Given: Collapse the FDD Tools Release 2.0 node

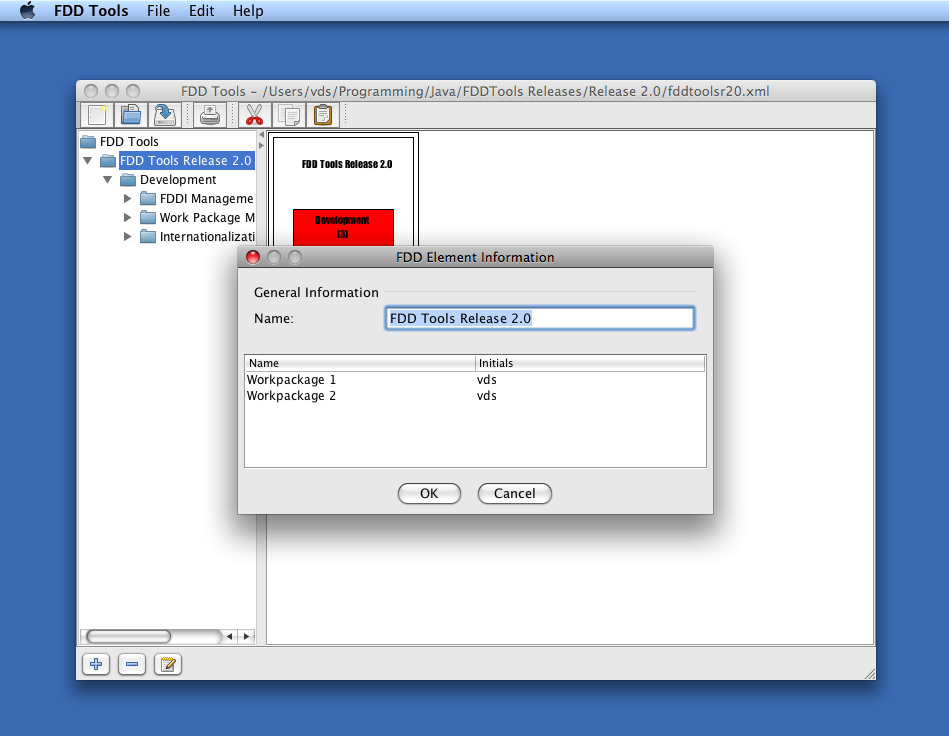Looking at the screenshot, I should 88,161.
